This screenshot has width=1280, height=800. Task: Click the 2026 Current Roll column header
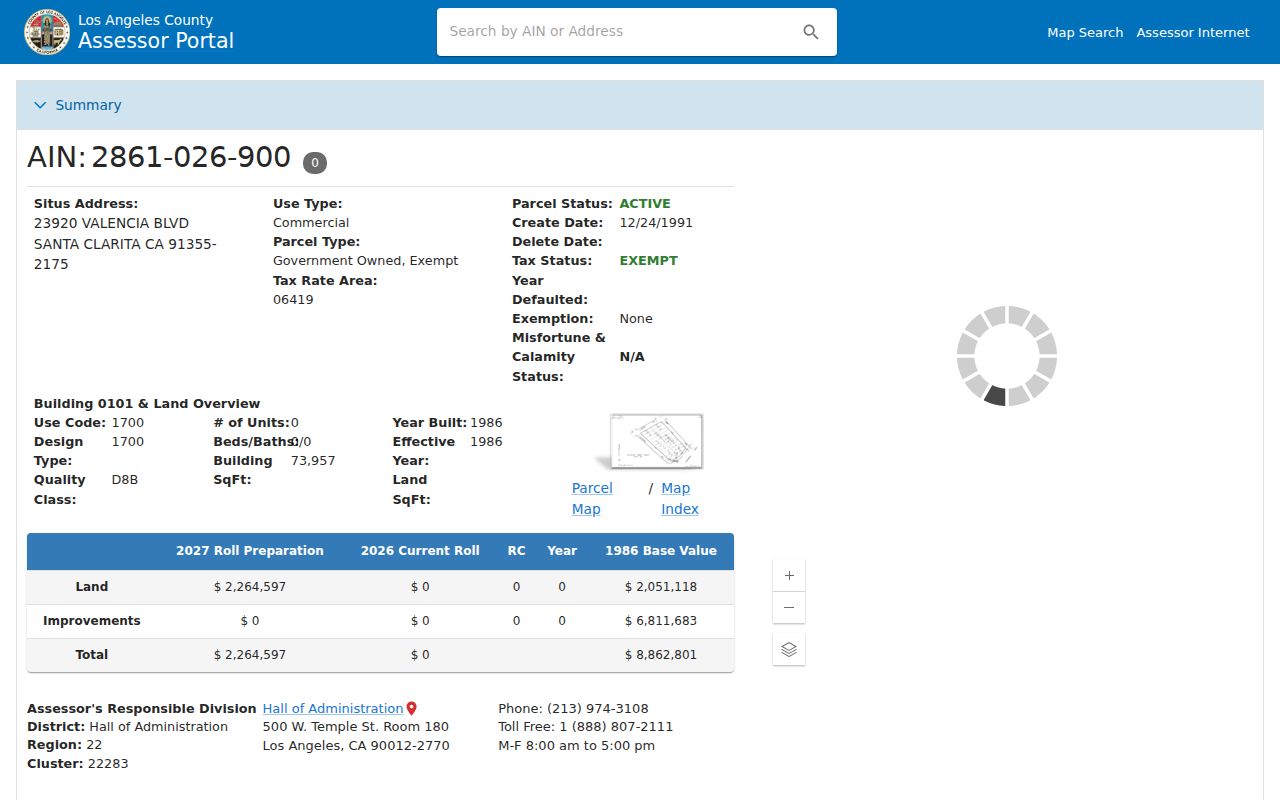(x=420, y=551)
